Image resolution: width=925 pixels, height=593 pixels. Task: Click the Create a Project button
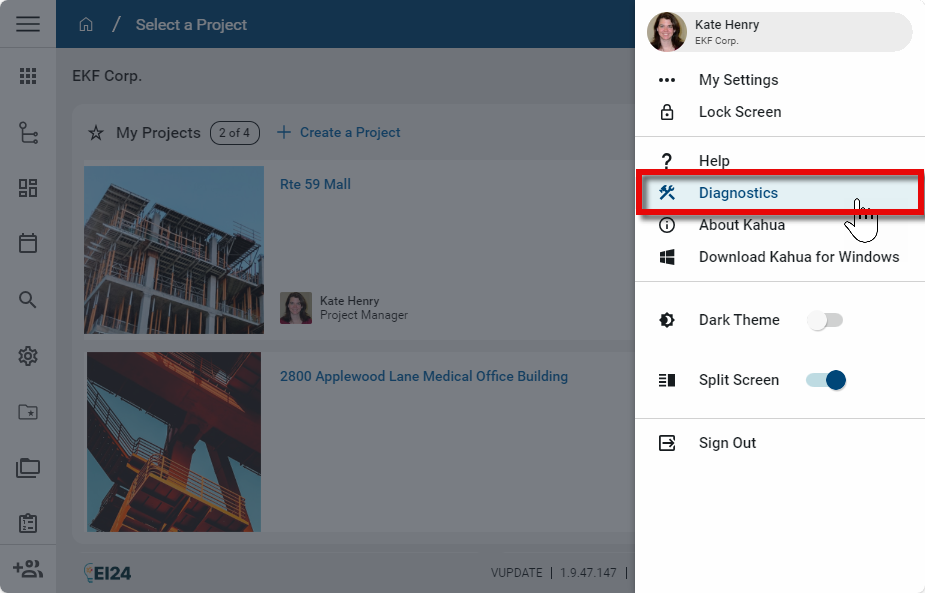click(339, 132)
